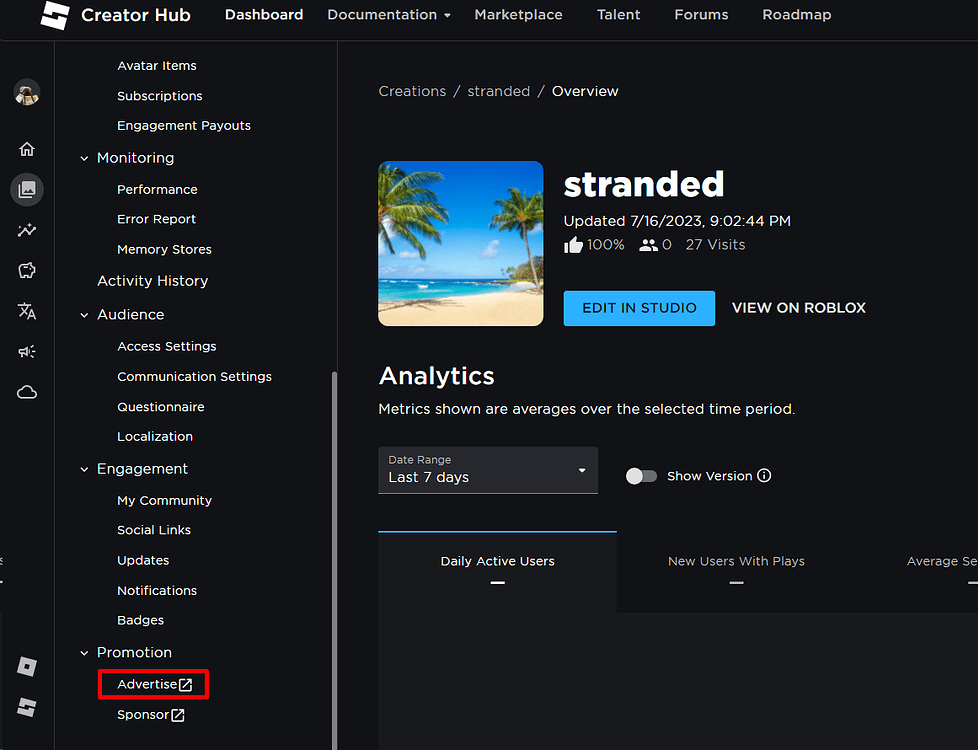Open your profile avatar in the sidebar
The width and height of the screenshot is (978, 750).
26,93
